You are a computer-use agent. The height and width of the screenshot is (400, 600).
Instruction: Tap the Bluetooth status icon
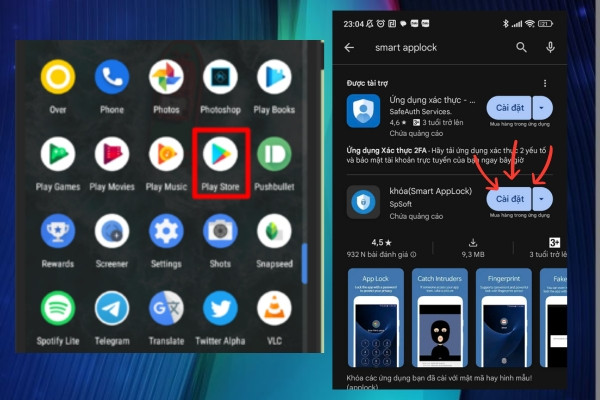(505, 24)
